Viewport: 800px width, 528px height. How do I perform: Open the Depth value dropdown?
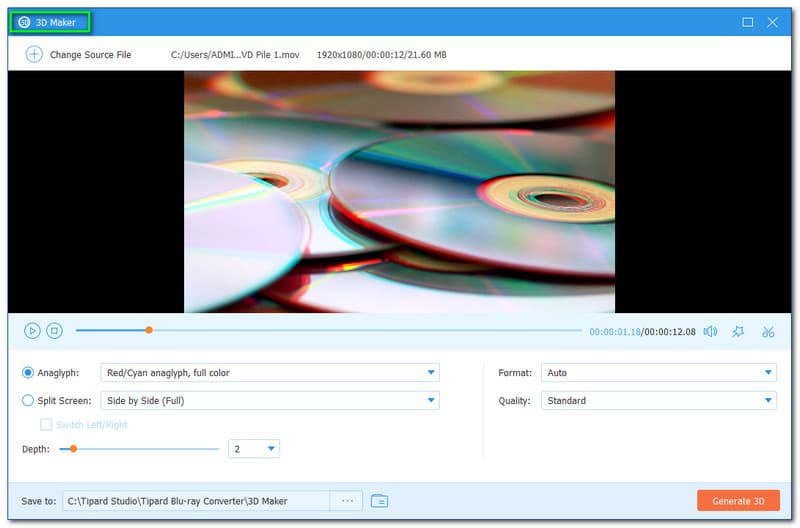click(254, 449)
